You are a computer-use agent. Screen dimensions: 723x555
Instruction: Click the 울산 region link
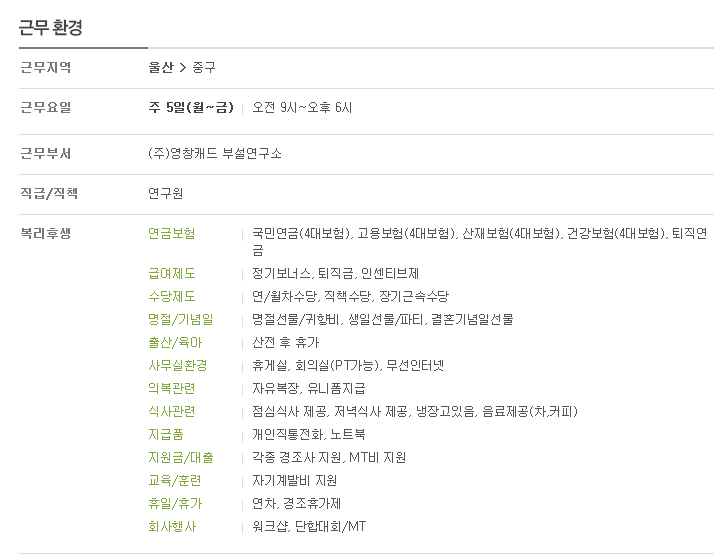point(160,68)
